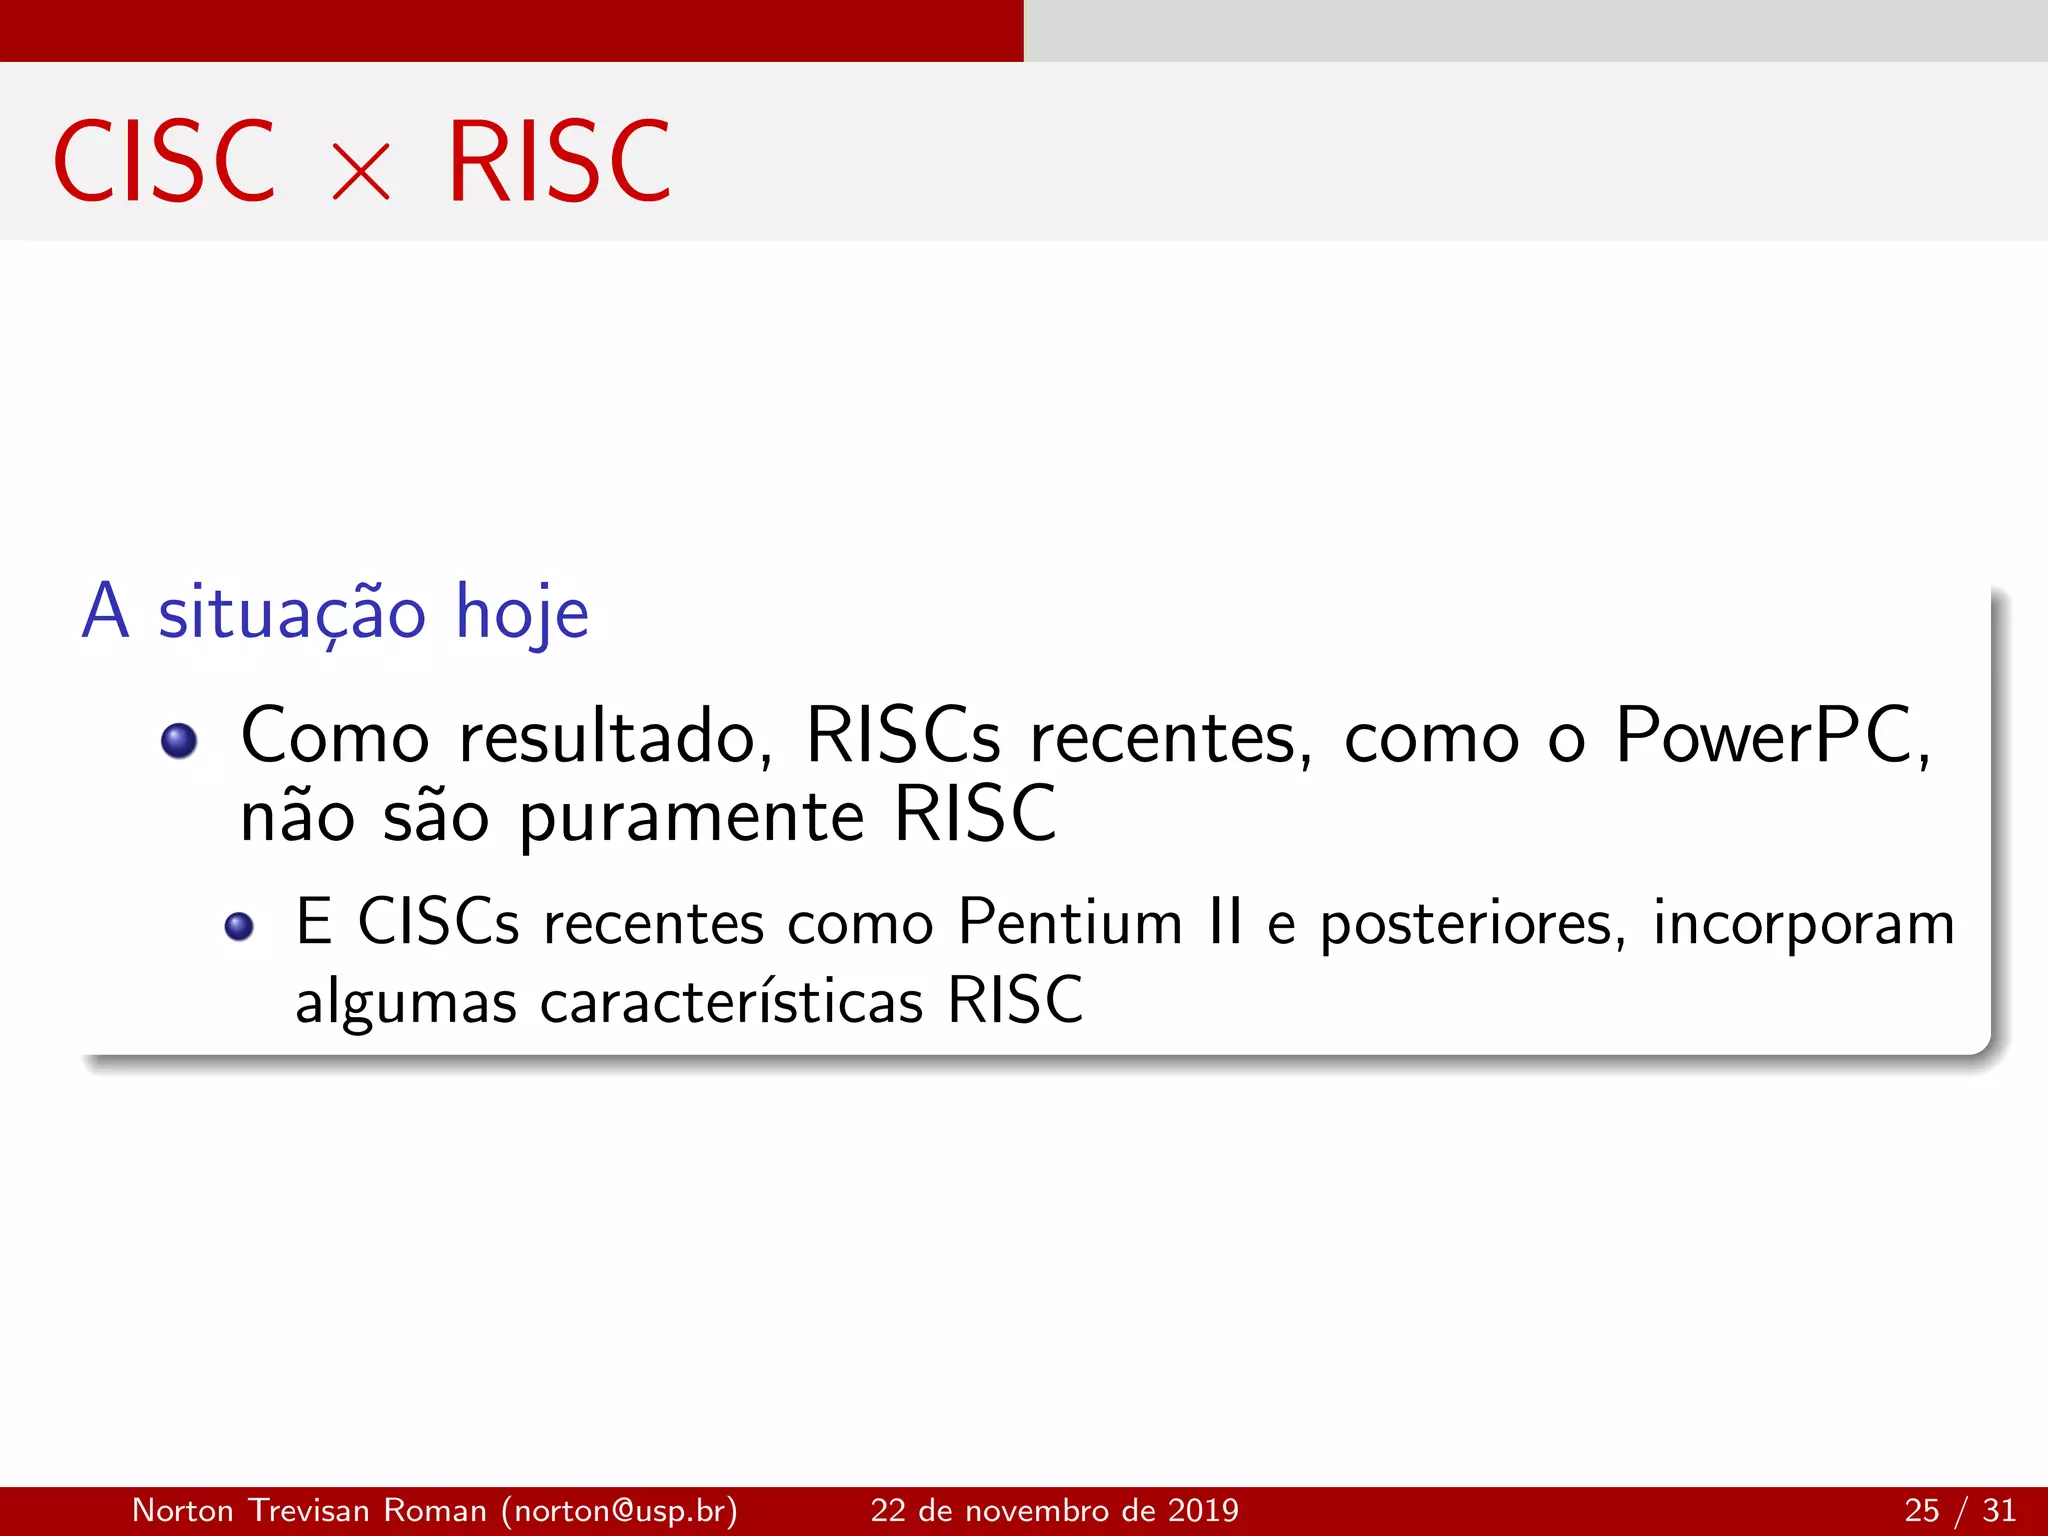Click the norton@usp.br email in footer

click(619, 1510)
